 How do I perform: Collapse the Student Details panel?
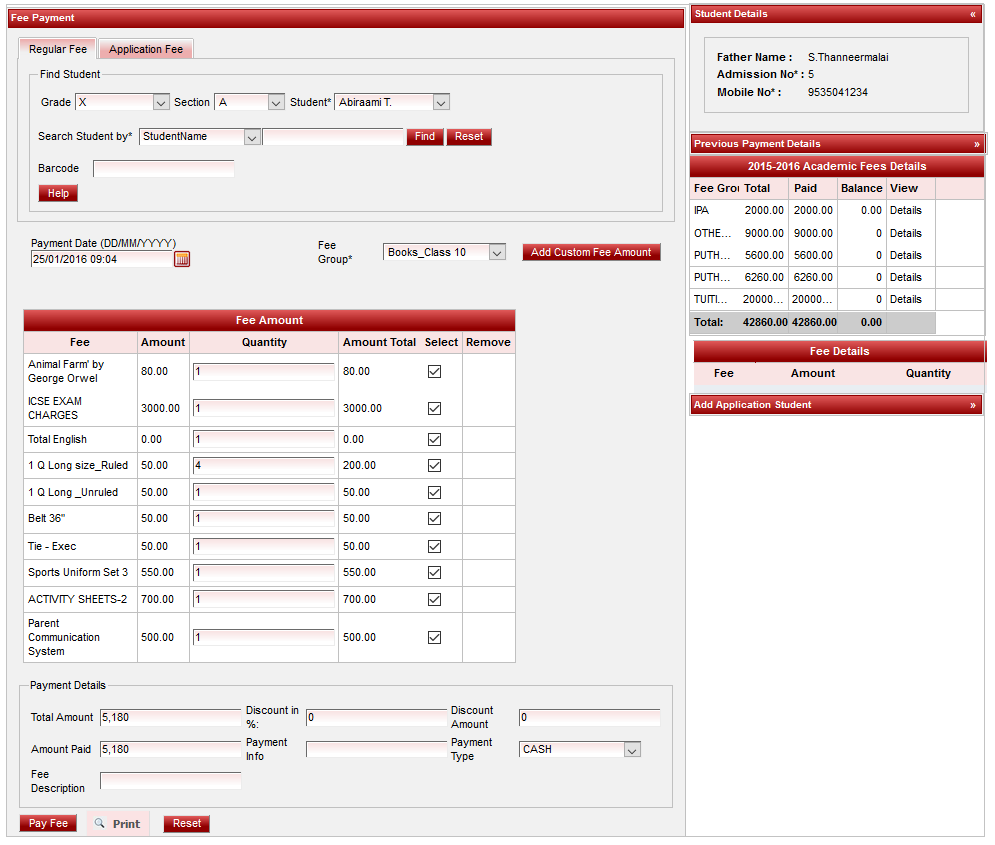(x=973, y=14)
